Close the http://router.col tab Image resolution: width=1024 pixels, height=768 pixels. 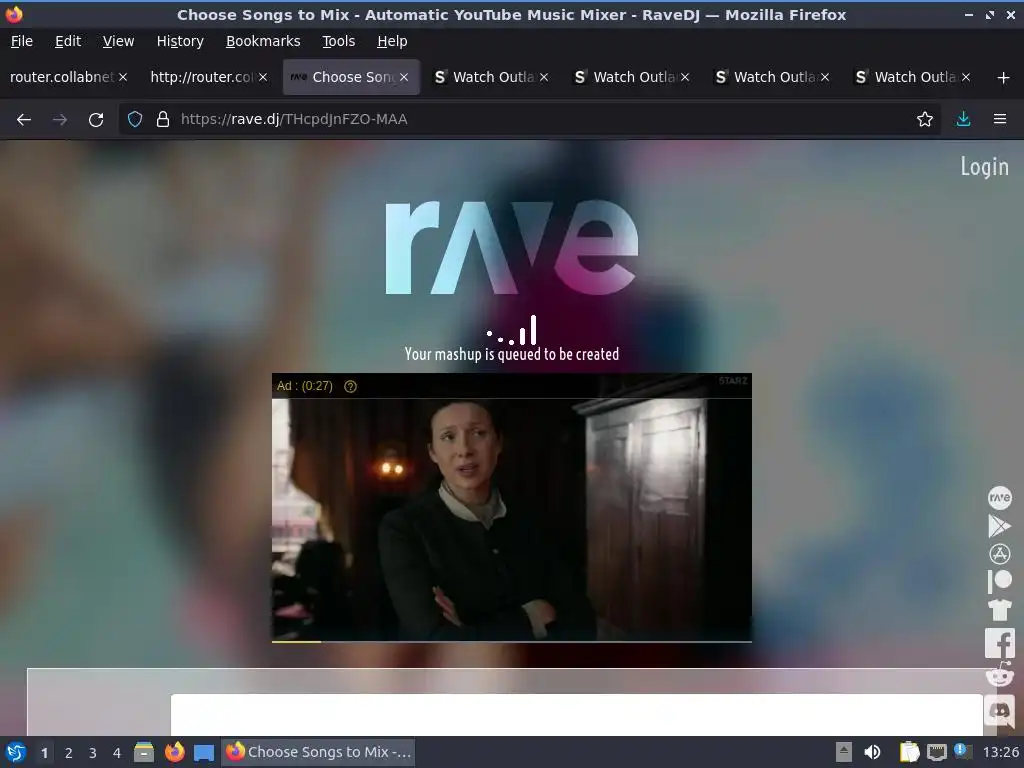click(x=263, y=77)
